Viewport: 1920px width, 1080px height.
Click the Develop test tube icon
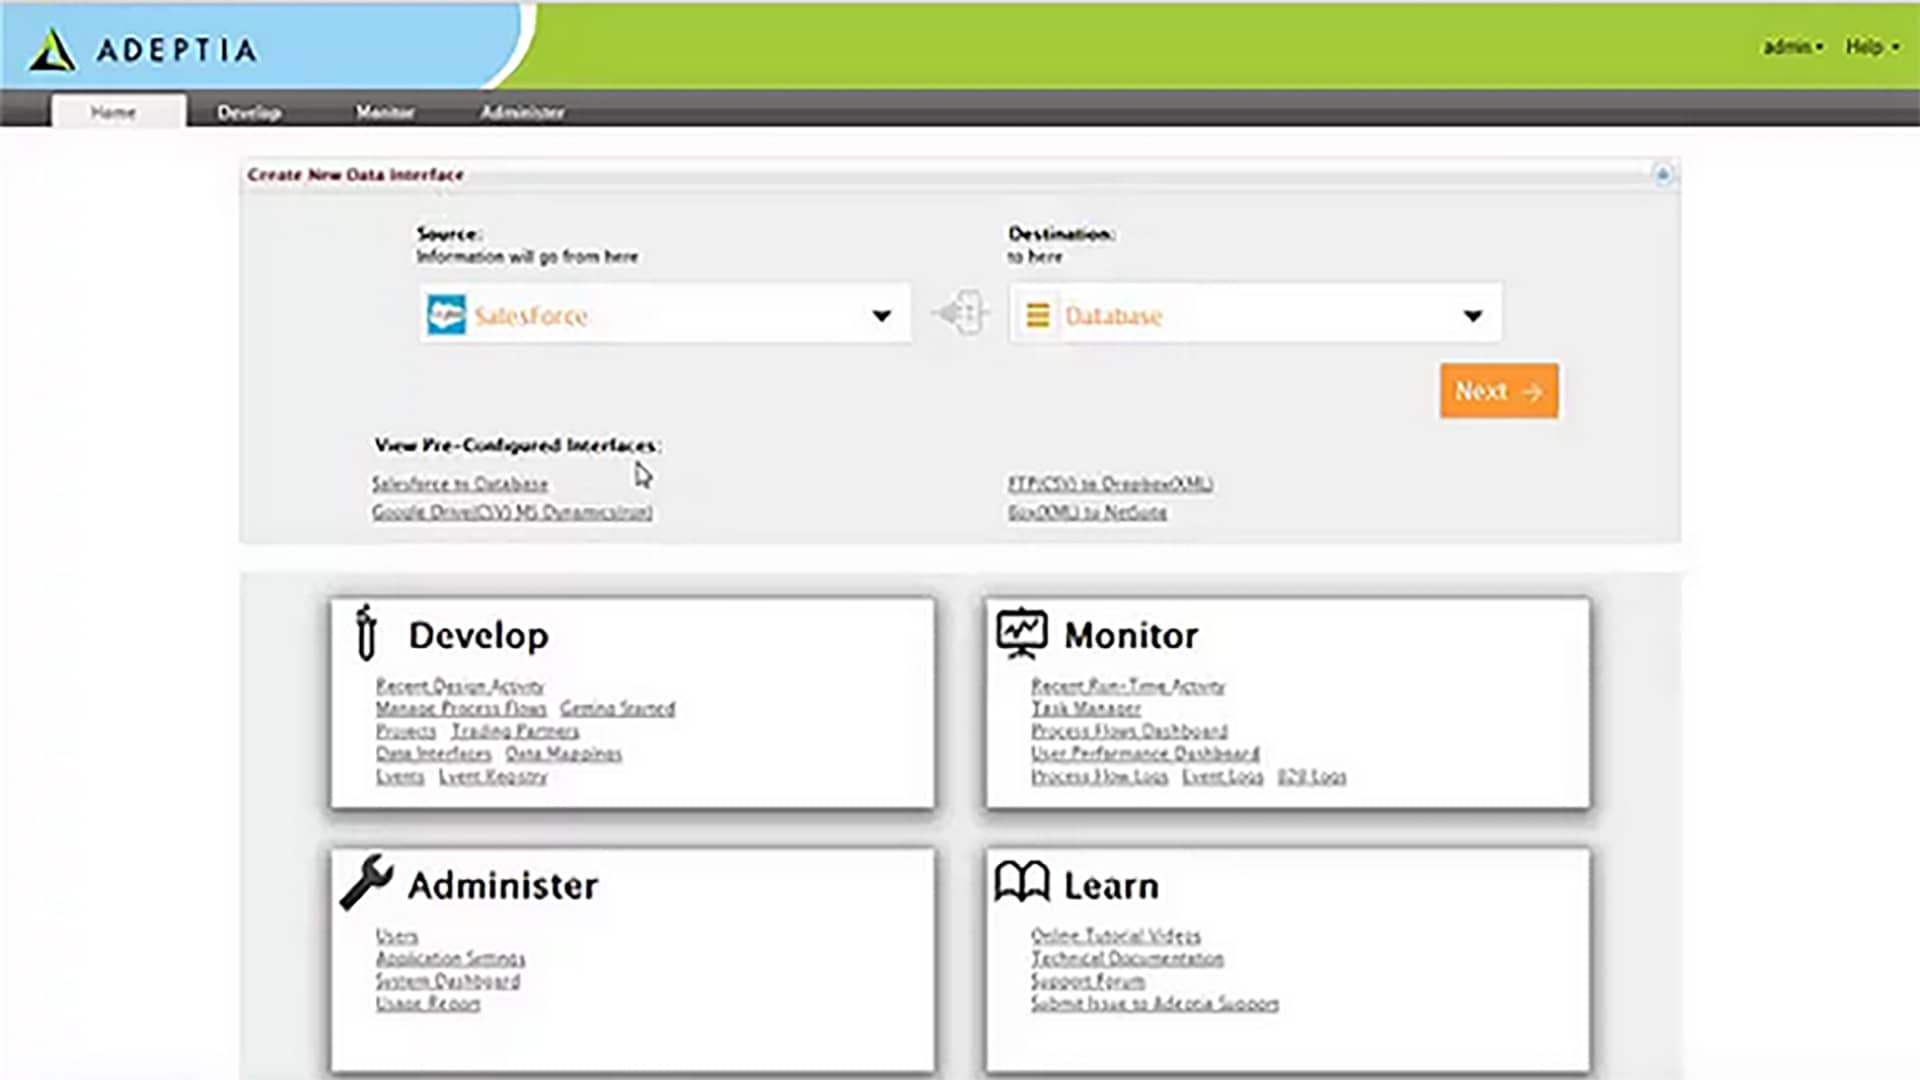click(366, 633)
